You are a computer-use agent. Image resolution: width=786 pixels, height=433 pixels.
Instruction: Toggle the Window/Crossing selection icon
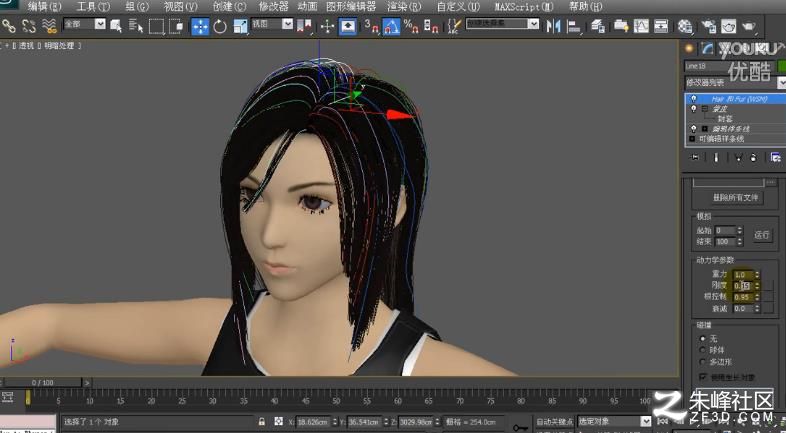click(x=176, y=26)
